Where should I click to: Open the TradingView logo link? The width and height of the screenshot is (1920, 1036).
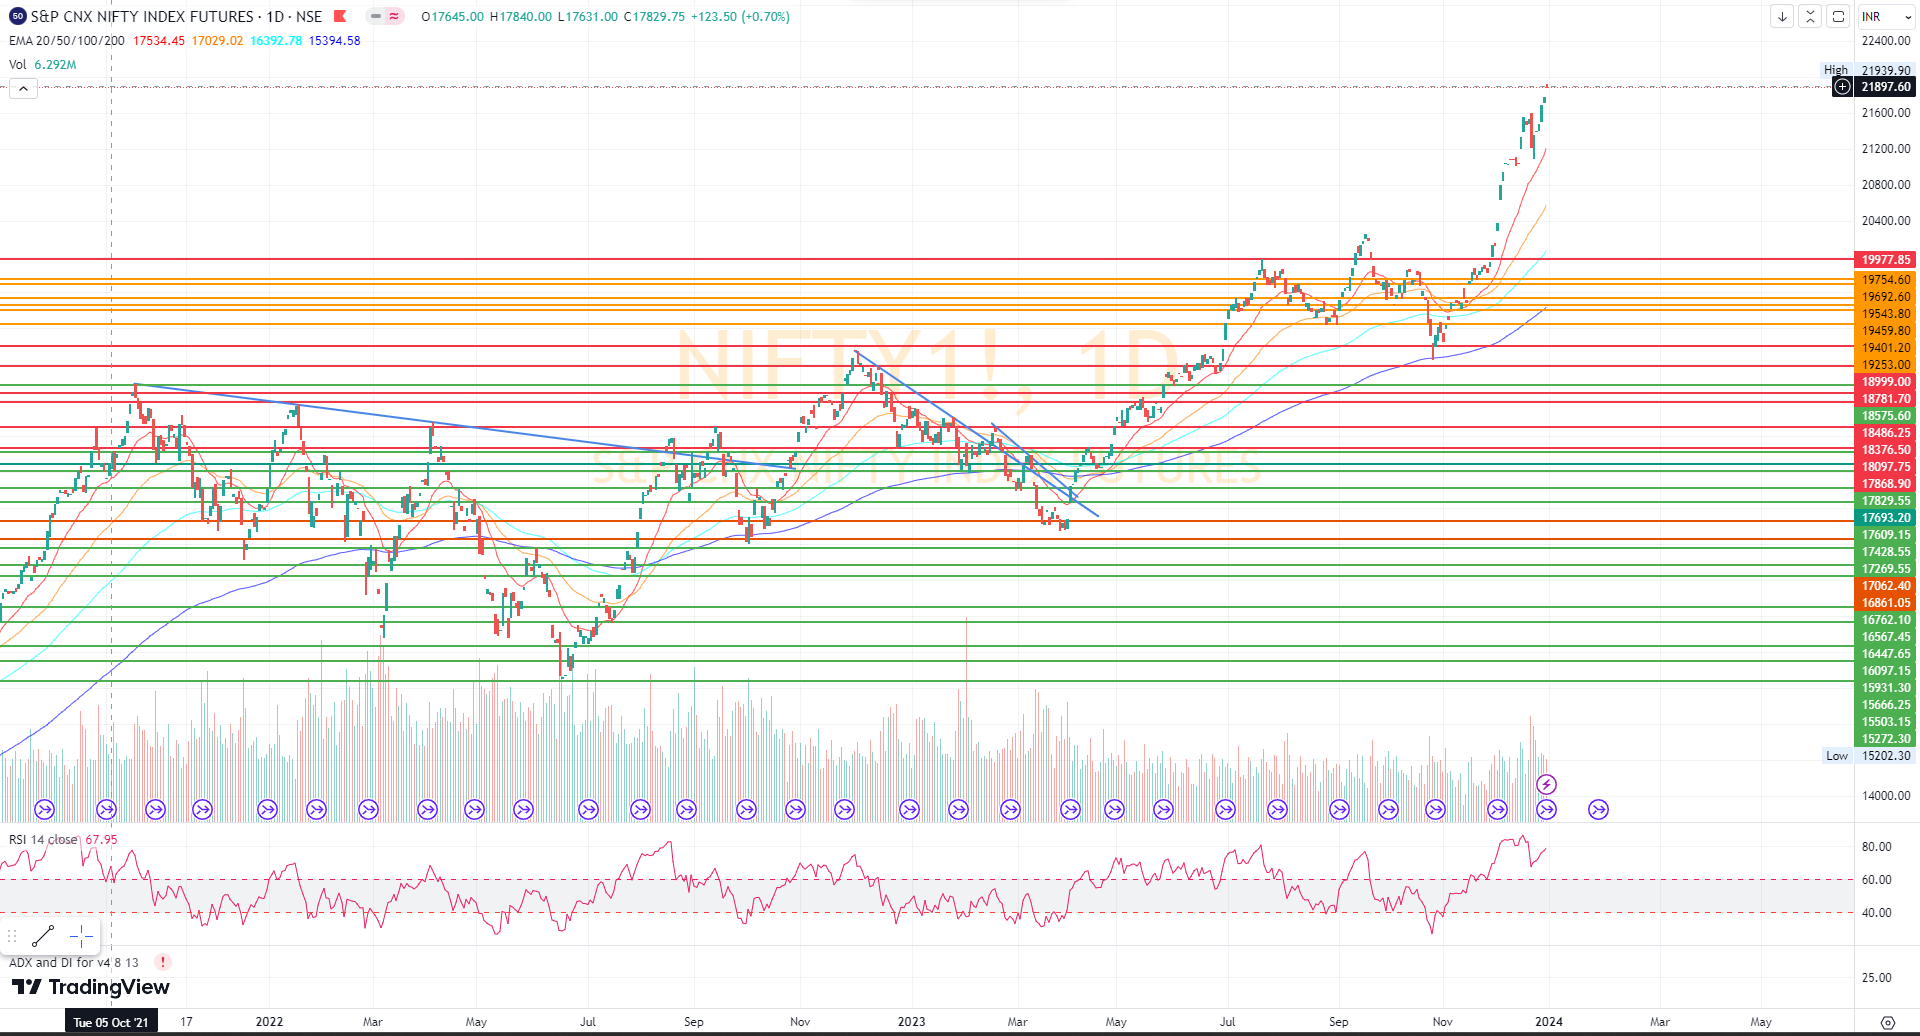pos(91,987)
